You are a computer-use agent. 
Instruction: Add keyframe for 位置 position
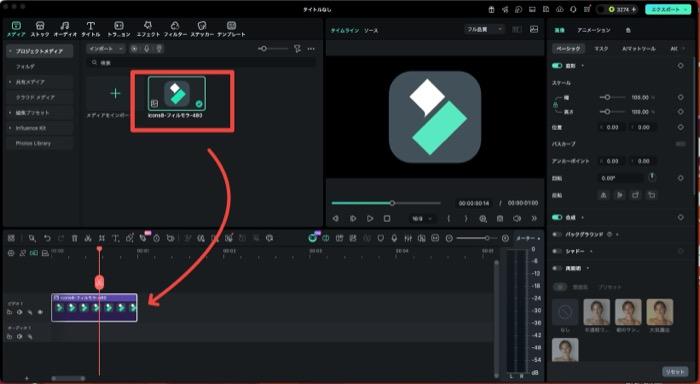tap(680, 127)
